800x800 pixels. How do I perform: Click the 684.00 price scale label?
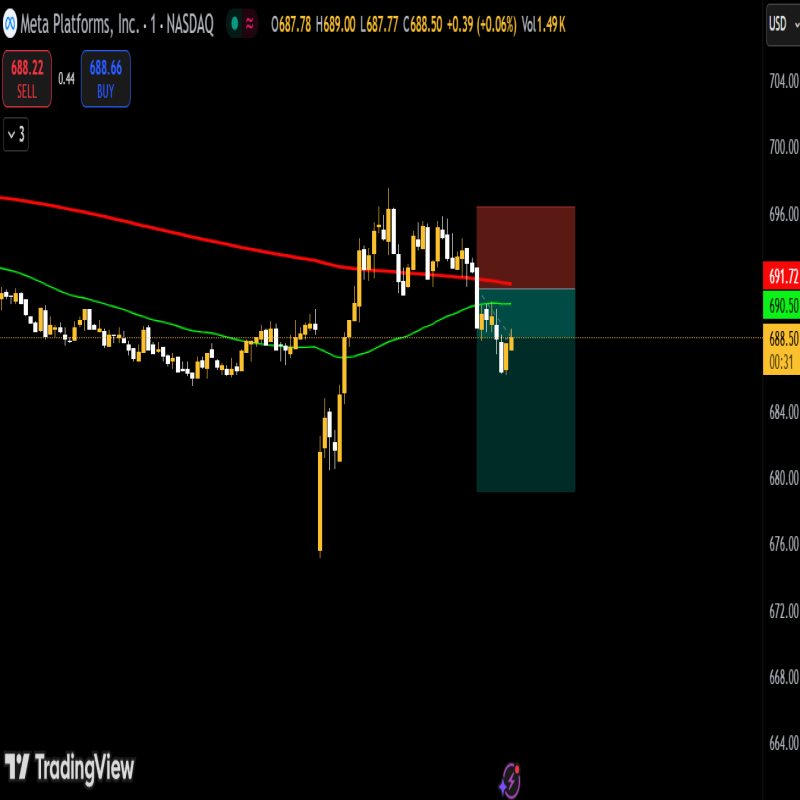point(784,412)
